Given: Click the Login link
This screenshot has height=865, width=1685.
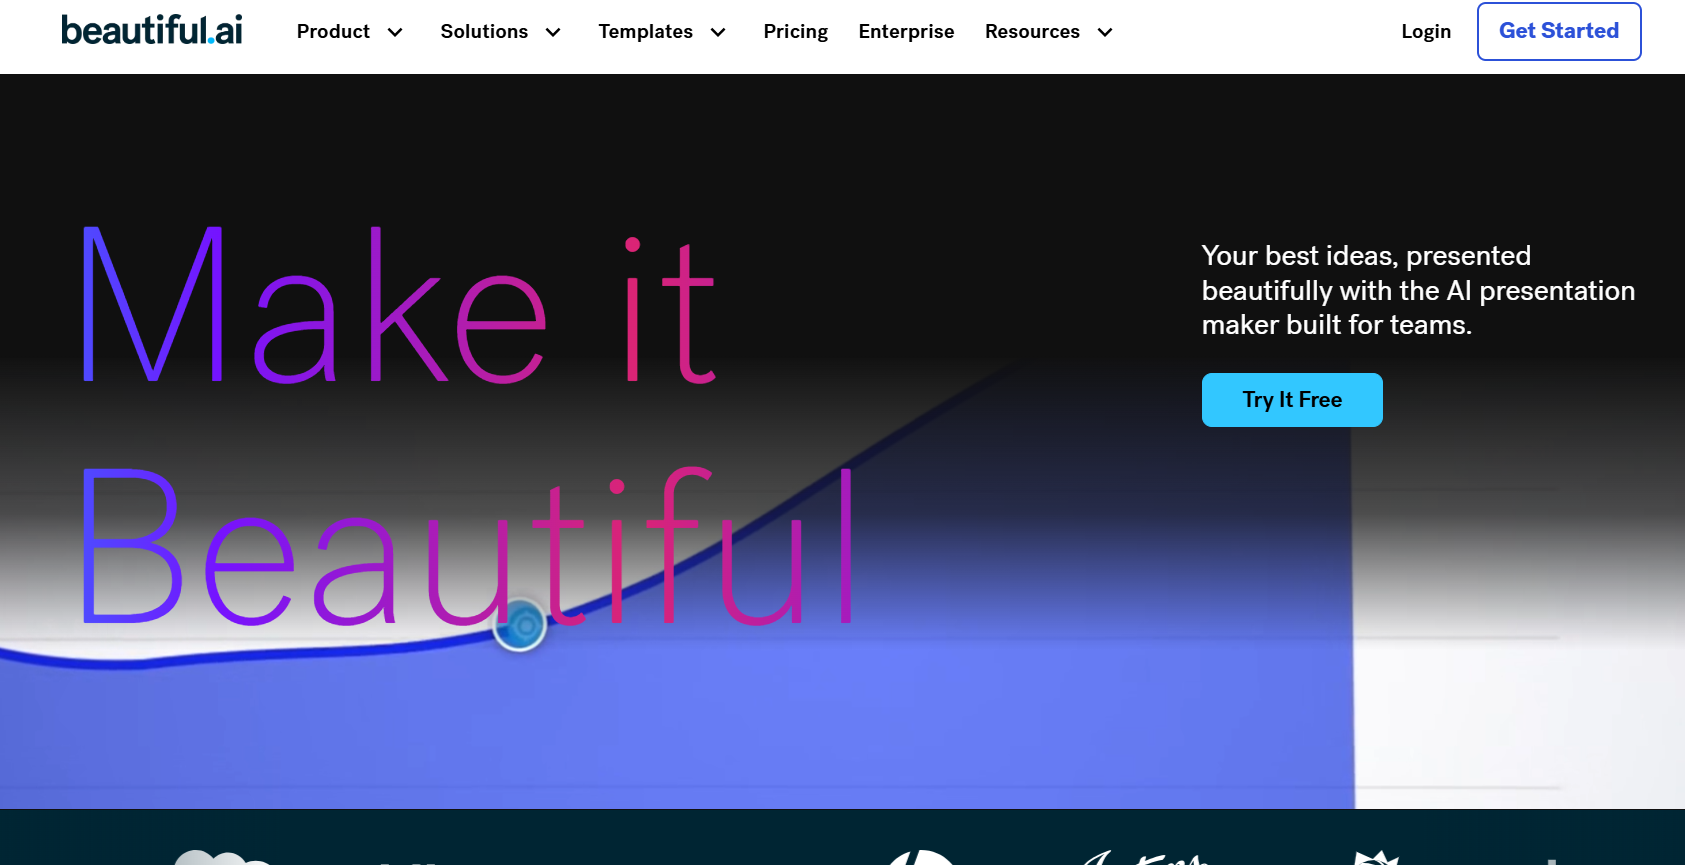Looking at the screenshot, I should coord(1426,32).
